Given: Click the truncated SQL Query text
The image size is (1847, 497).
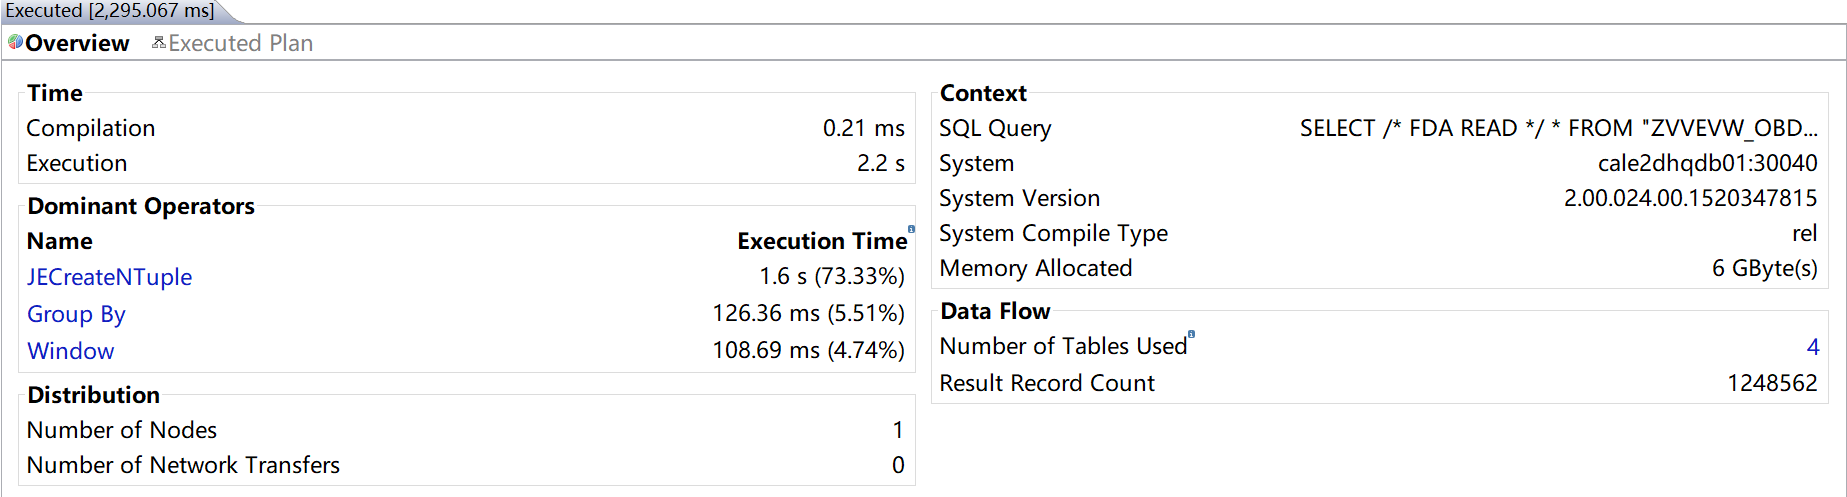Looking at the screenshot, I should (1558, 128).
